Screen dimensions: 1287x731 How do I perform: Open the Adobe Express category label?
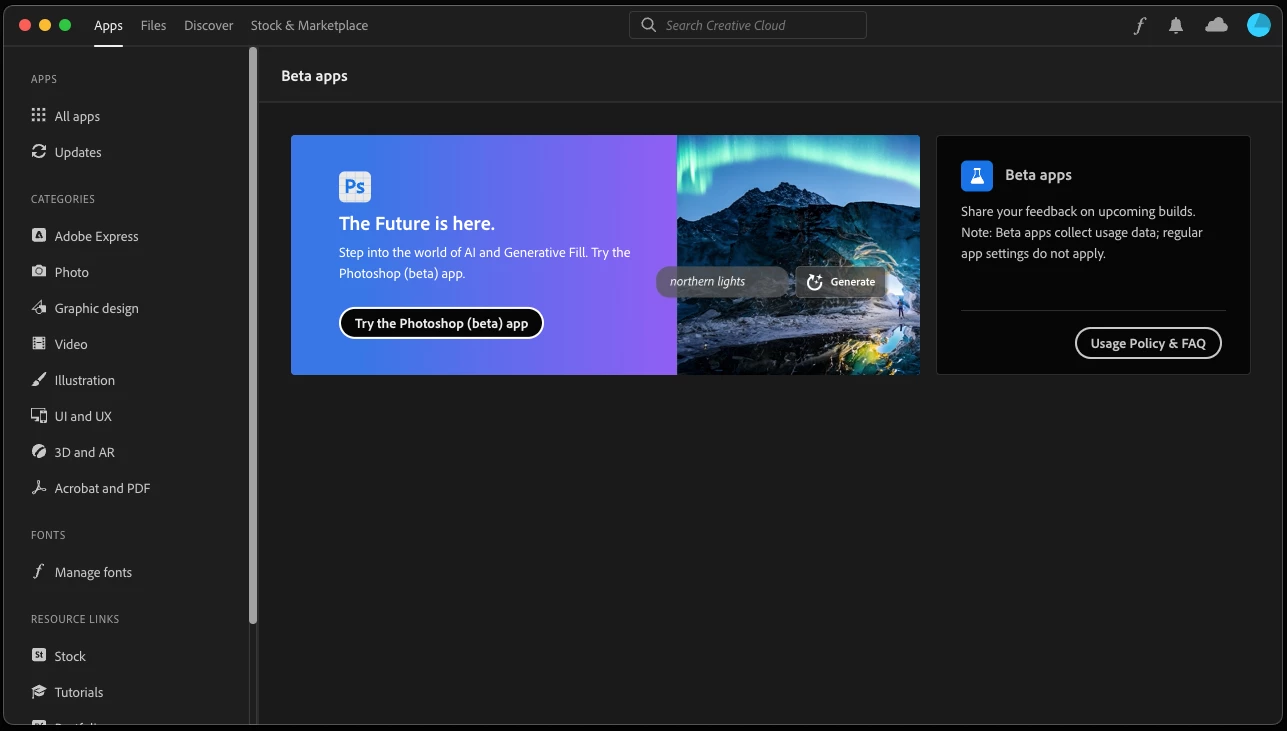coord(97,237)
